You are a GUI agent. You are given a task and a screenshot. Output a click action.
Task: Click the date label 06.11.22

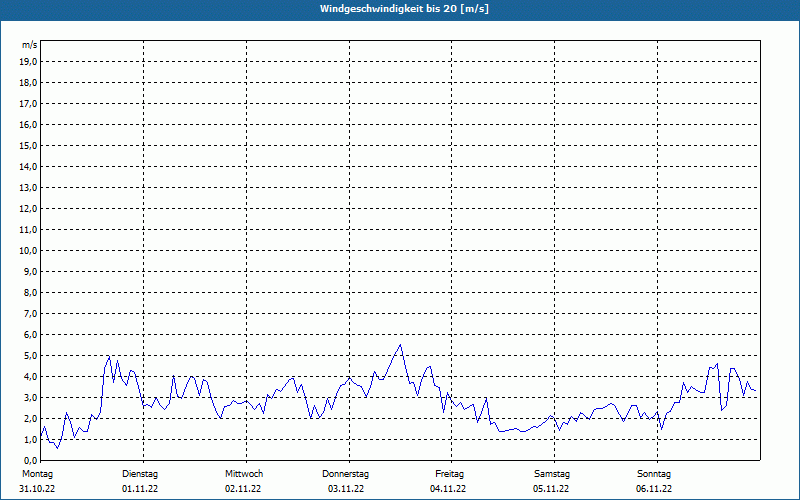[x=654, y=489]
